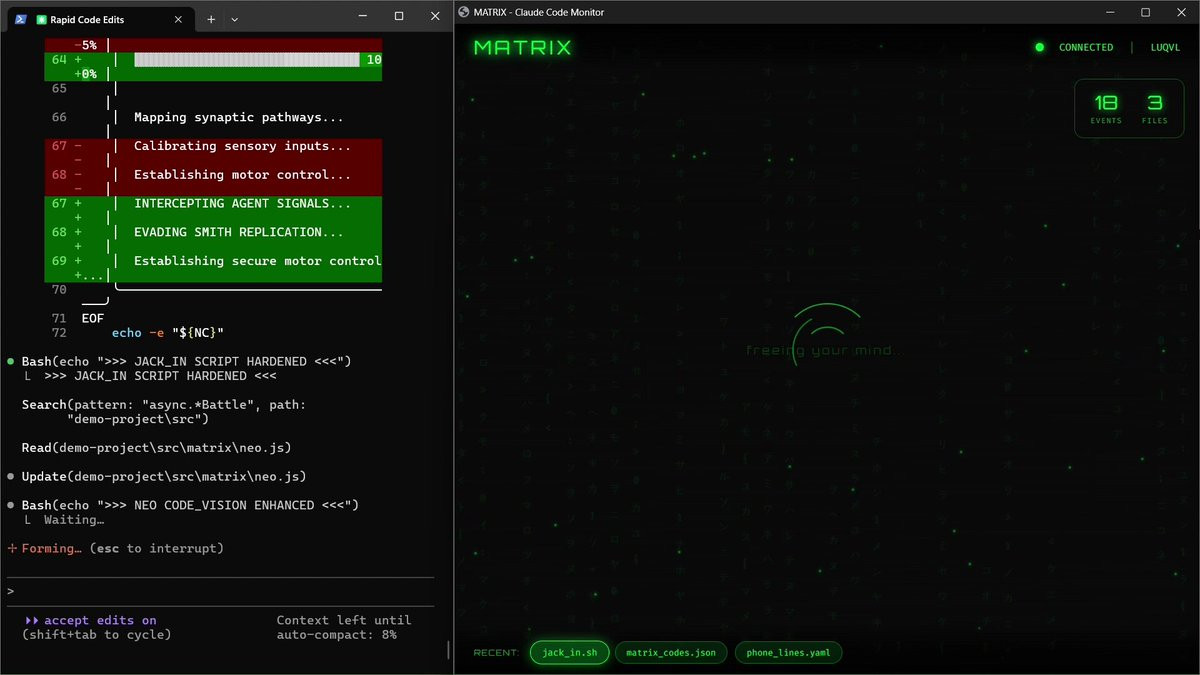
Task: Close the terminal window
Action: [435, 15]
